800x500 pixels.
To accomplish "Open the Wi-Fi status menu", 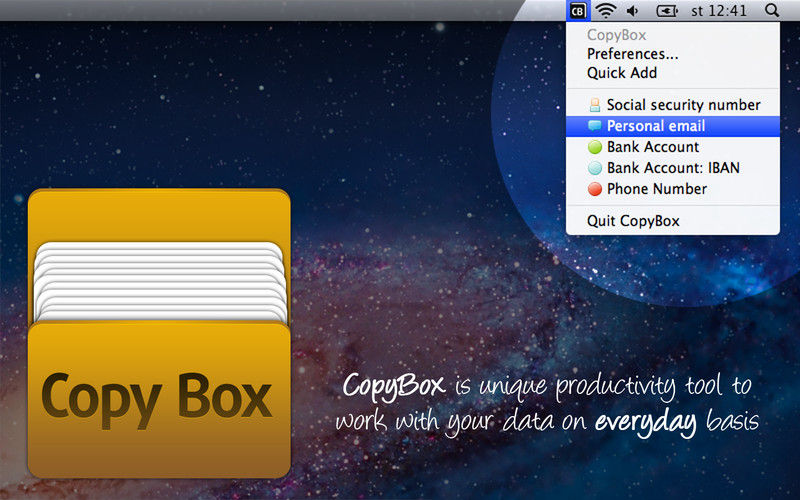I will coord(605,10).
